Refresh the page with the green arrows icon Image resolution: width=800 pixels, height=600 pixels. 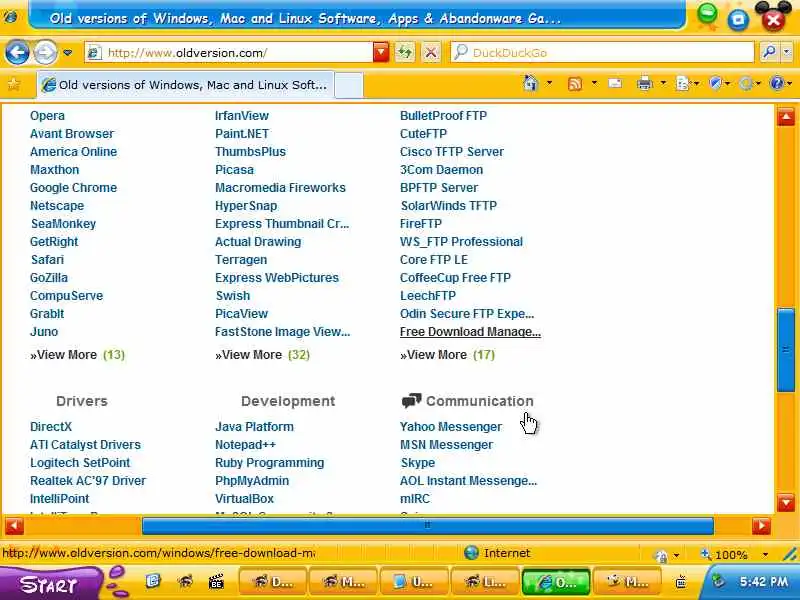pos(405,53)
